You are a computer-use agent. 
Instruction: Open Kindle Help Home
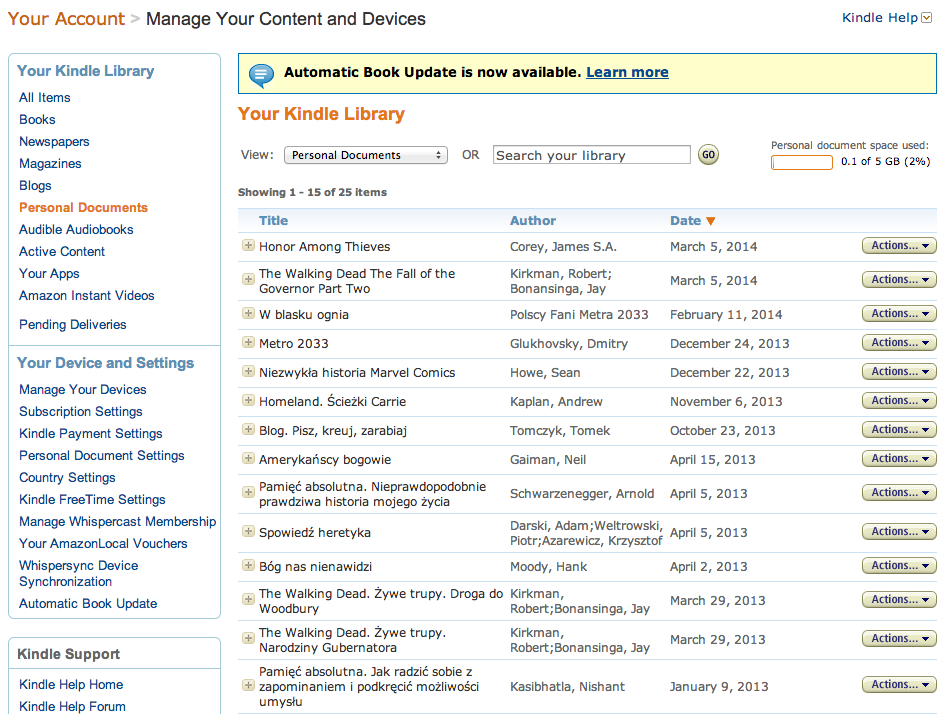point(71,685)
